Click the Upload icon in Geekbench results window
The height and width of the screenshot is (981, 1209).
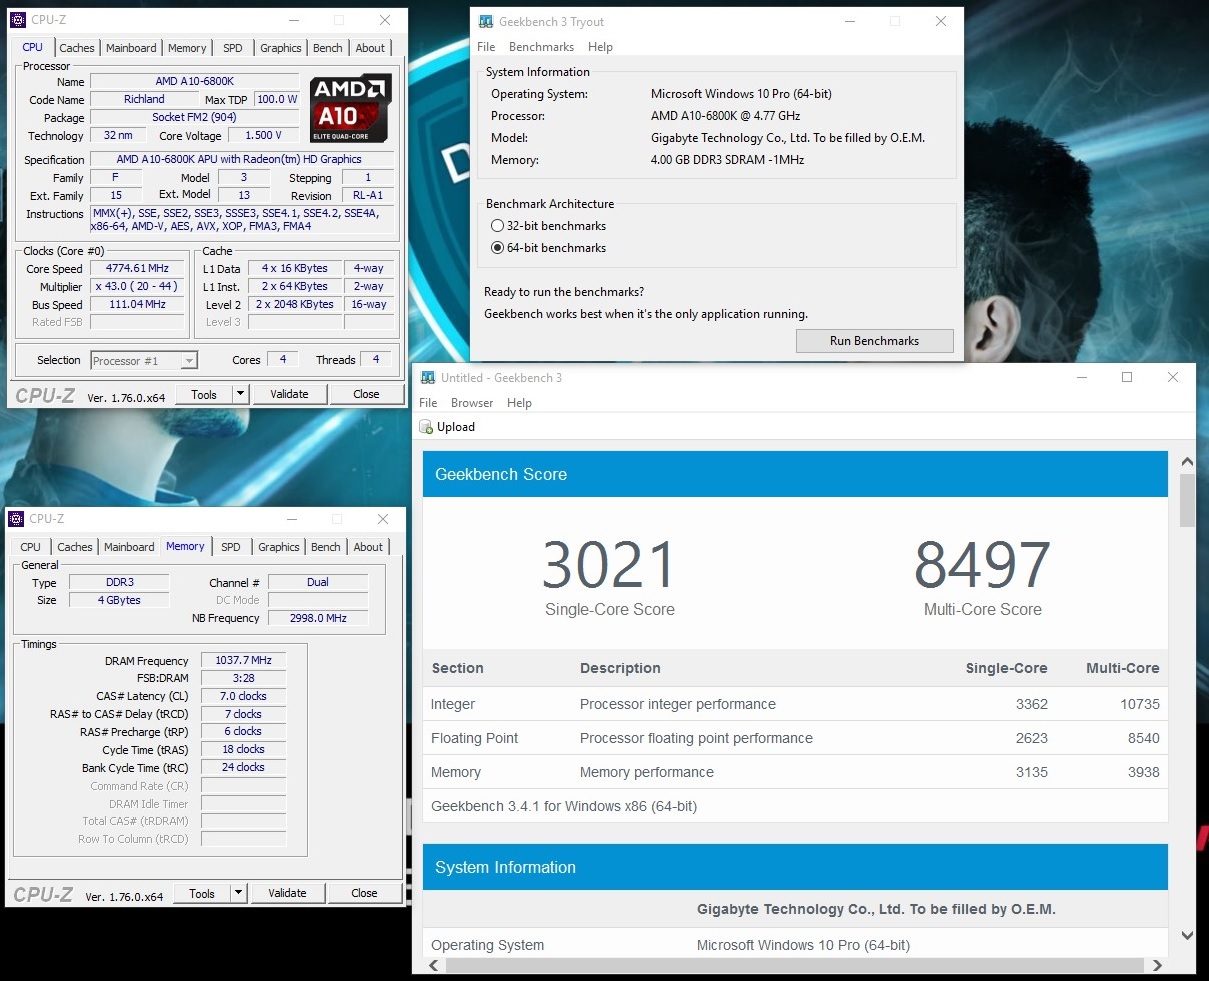point(426,427)
